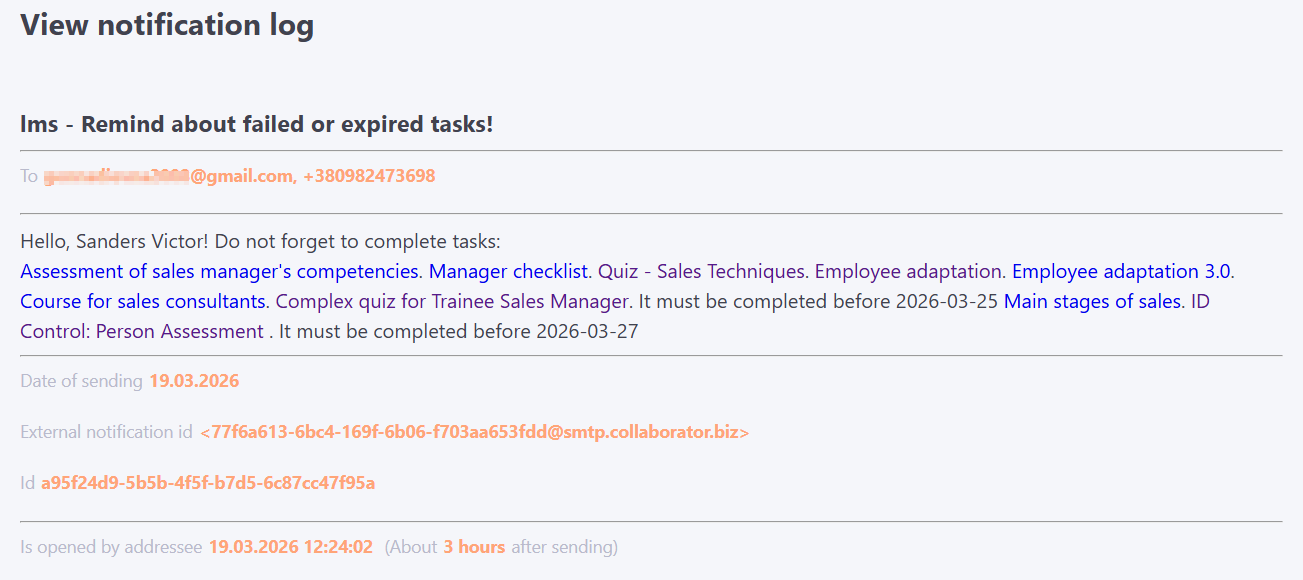Viewport: 1303px width, 580px height.
Task: Open Complex quiz for Trainee Sales Manager
Action: 452,301
